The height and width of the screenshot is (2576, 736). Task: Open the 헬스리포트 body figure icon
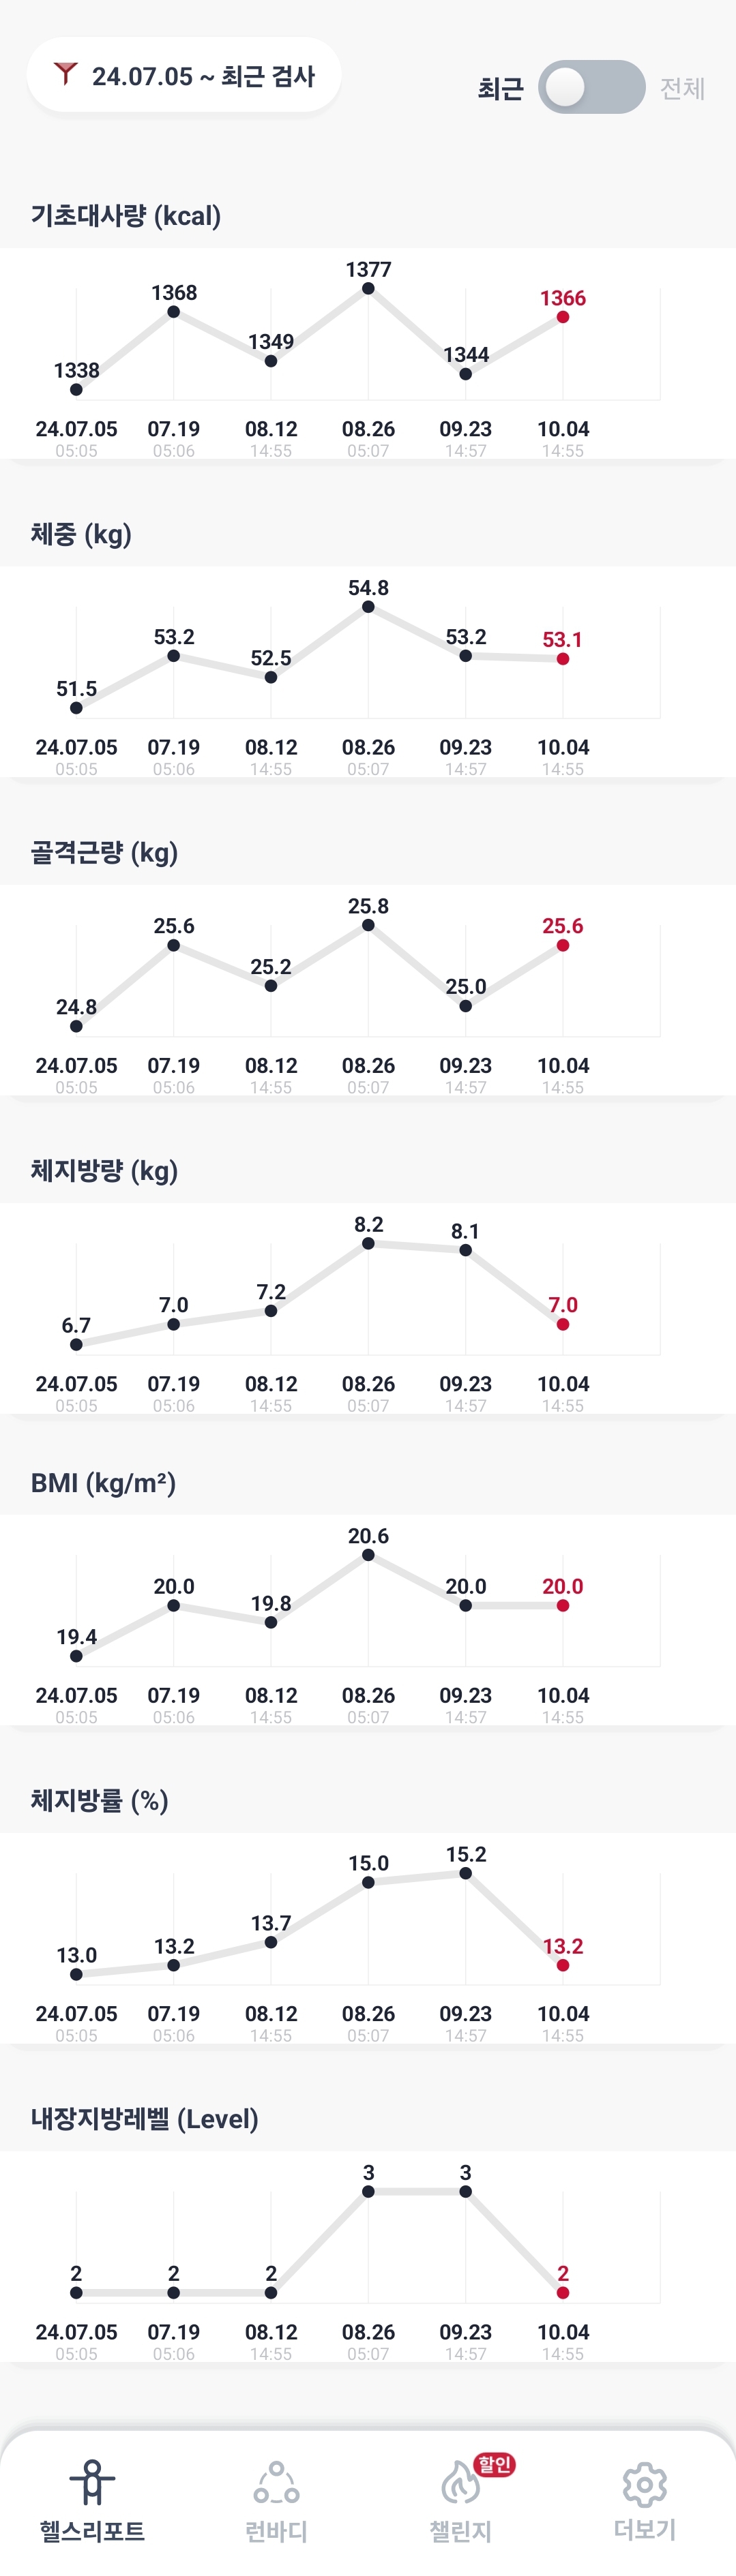(x=92, y=2483)
